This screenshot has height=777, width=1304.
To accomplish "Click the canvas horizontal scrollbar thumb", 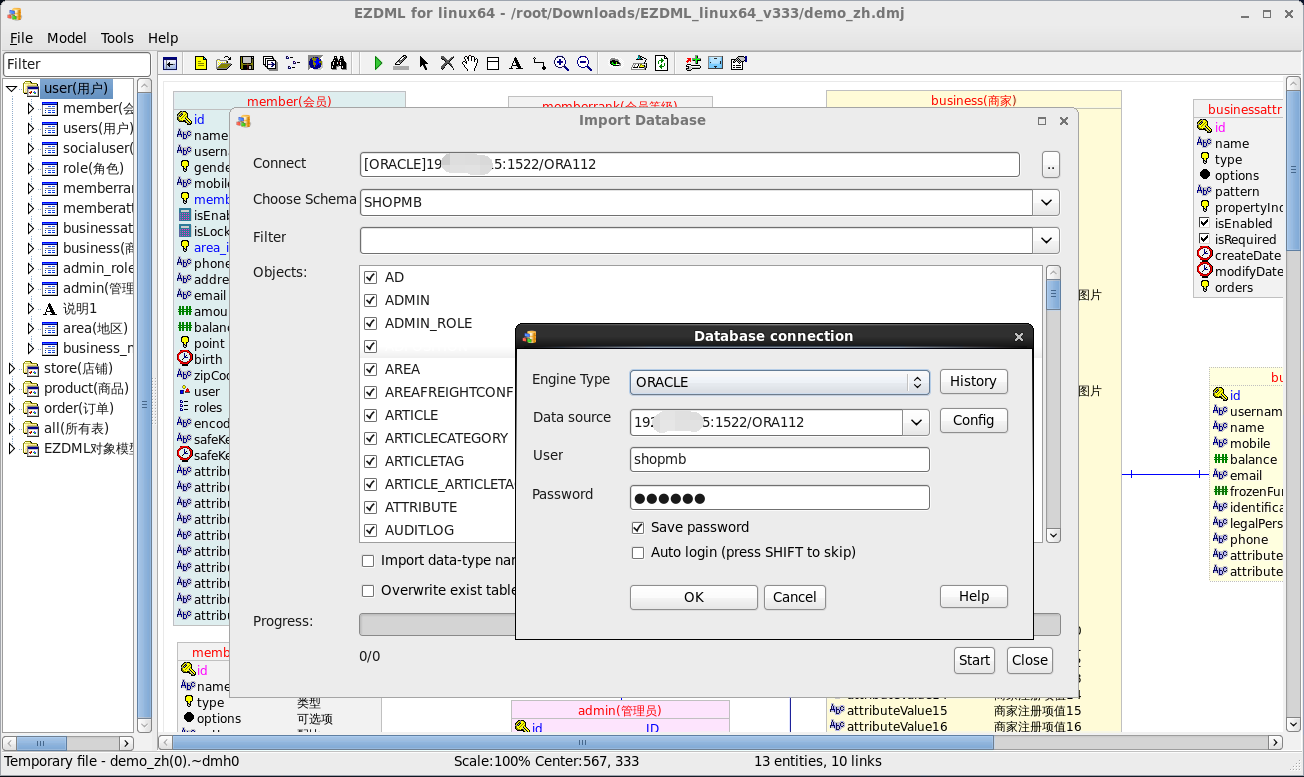I will click(x=583, y=743).
